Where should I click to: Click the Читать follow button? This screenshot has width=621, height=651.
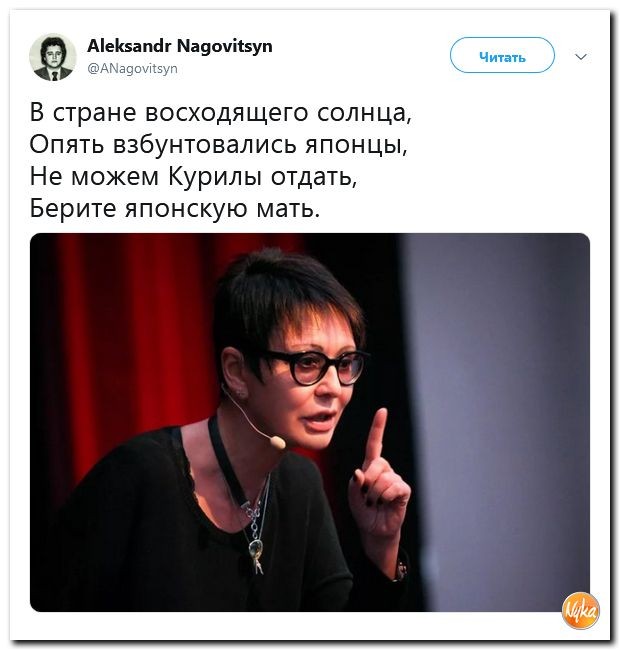click(502, 55)
